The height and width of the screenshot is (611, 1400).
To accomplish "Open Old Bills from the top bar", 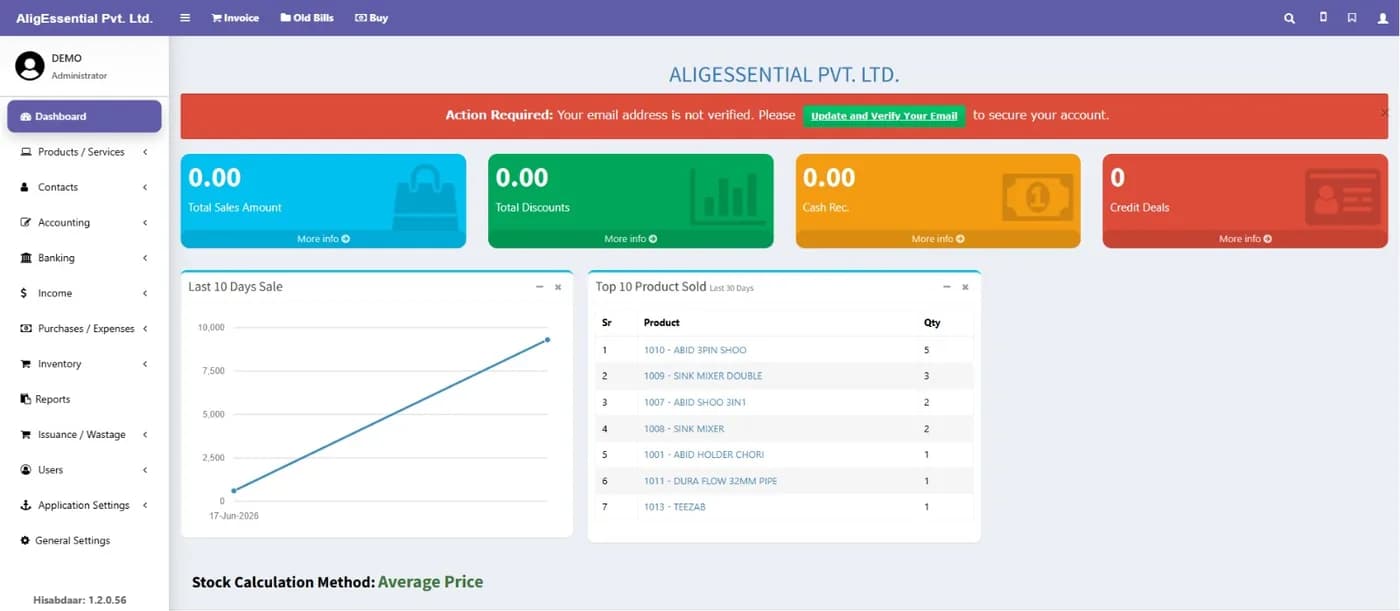I will [x=307, y=18].
